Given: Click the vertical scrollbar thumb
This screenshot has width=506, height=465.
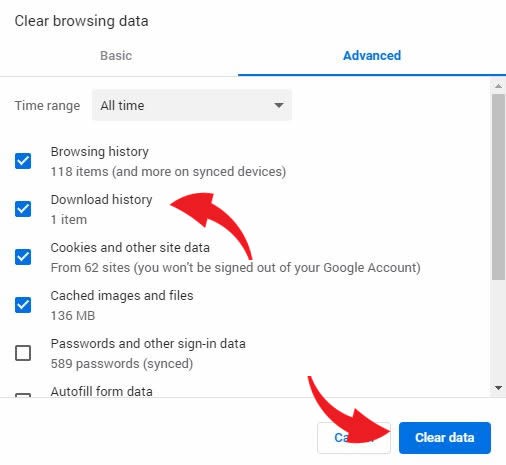Looking at the screenshot, I should 498,187.
